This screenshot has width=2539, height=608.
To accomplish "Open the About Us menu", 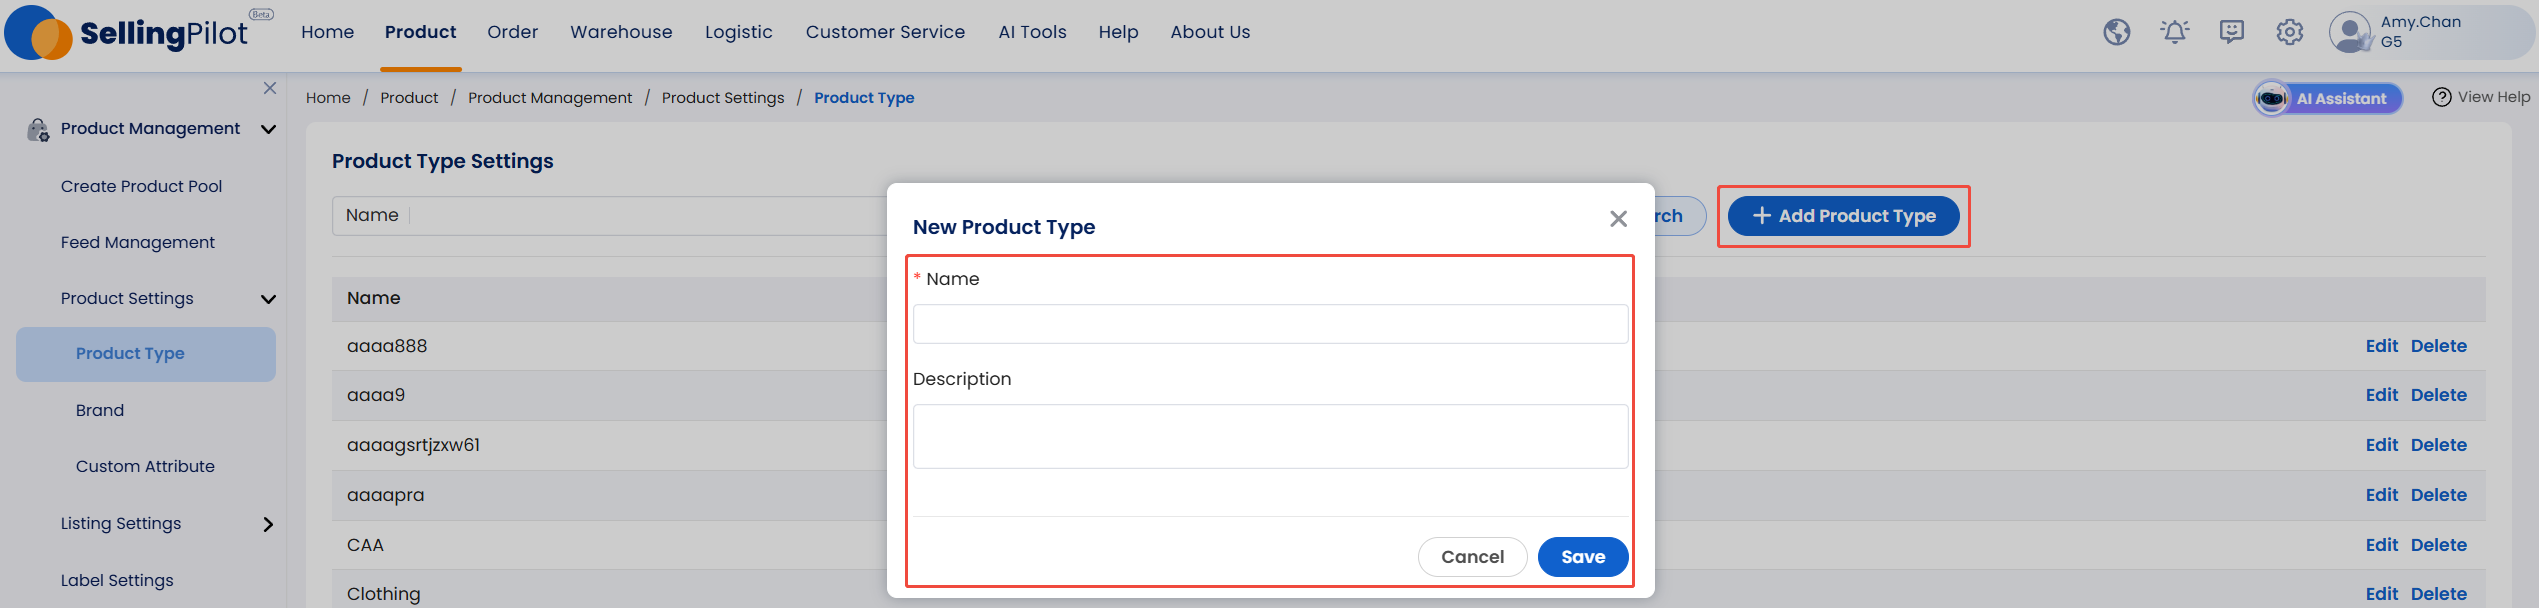I will (x=1210, y=32).
